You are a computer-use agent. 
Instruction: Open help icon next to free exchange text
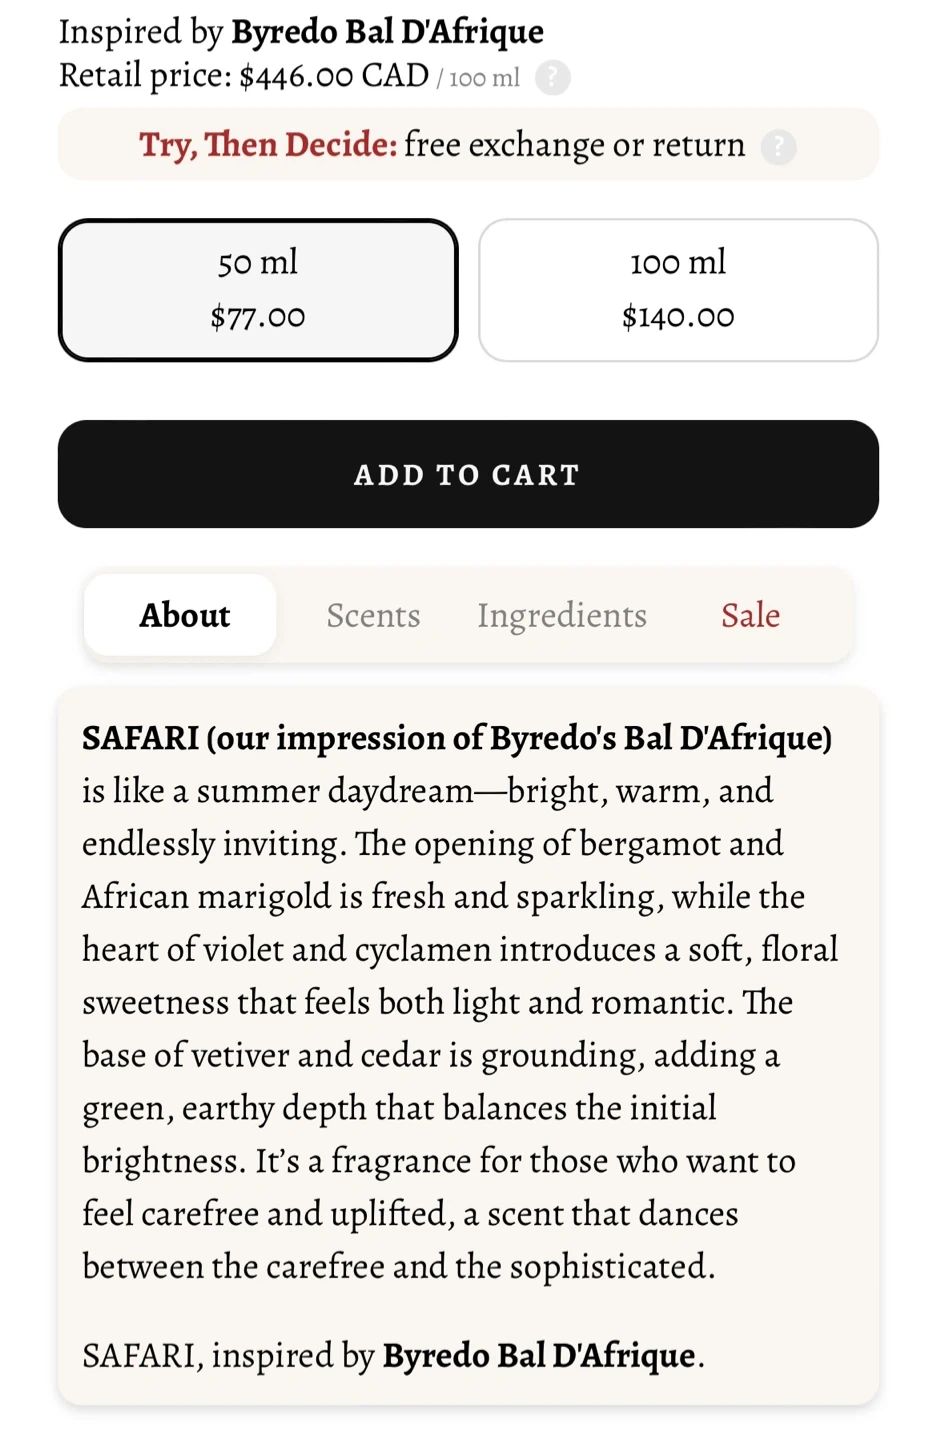click(x=778, y=147)
